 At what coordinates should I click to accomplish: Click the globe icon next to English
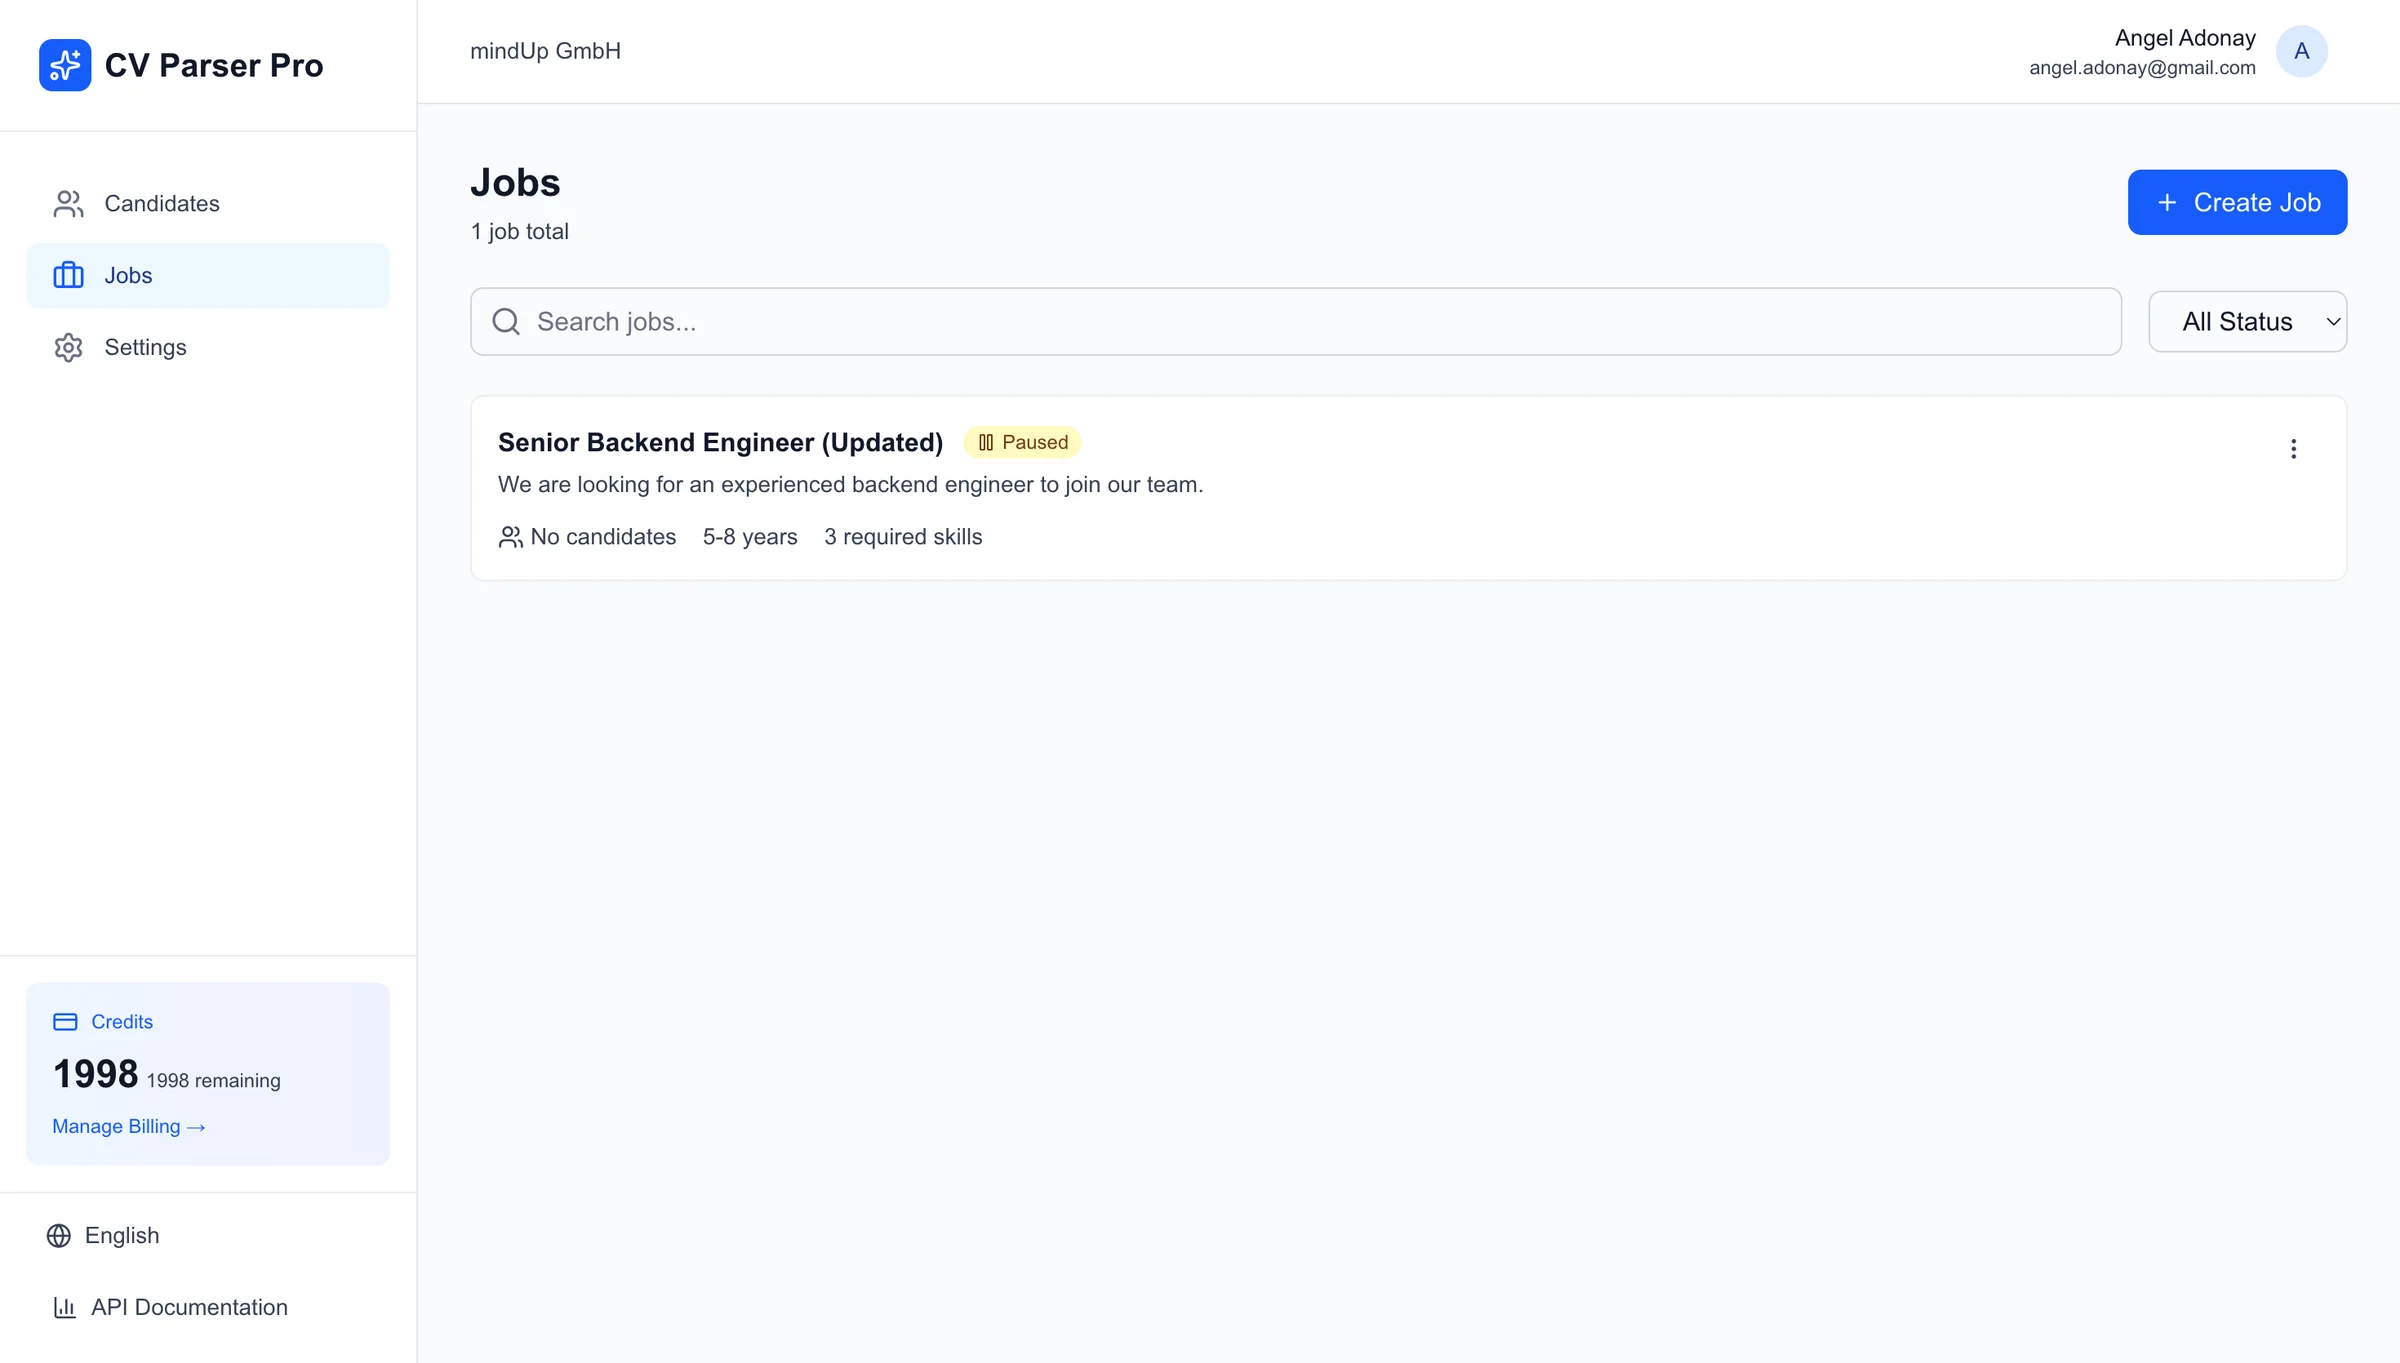tap(58, 1235)
